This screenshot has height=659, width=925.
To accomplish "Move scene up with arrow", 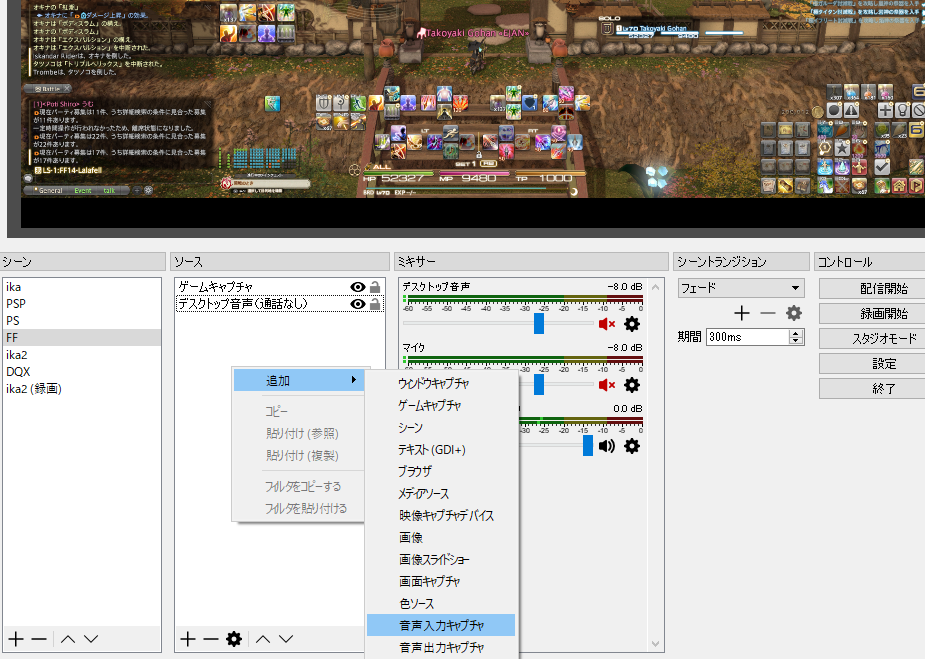I will coord(68,639).
